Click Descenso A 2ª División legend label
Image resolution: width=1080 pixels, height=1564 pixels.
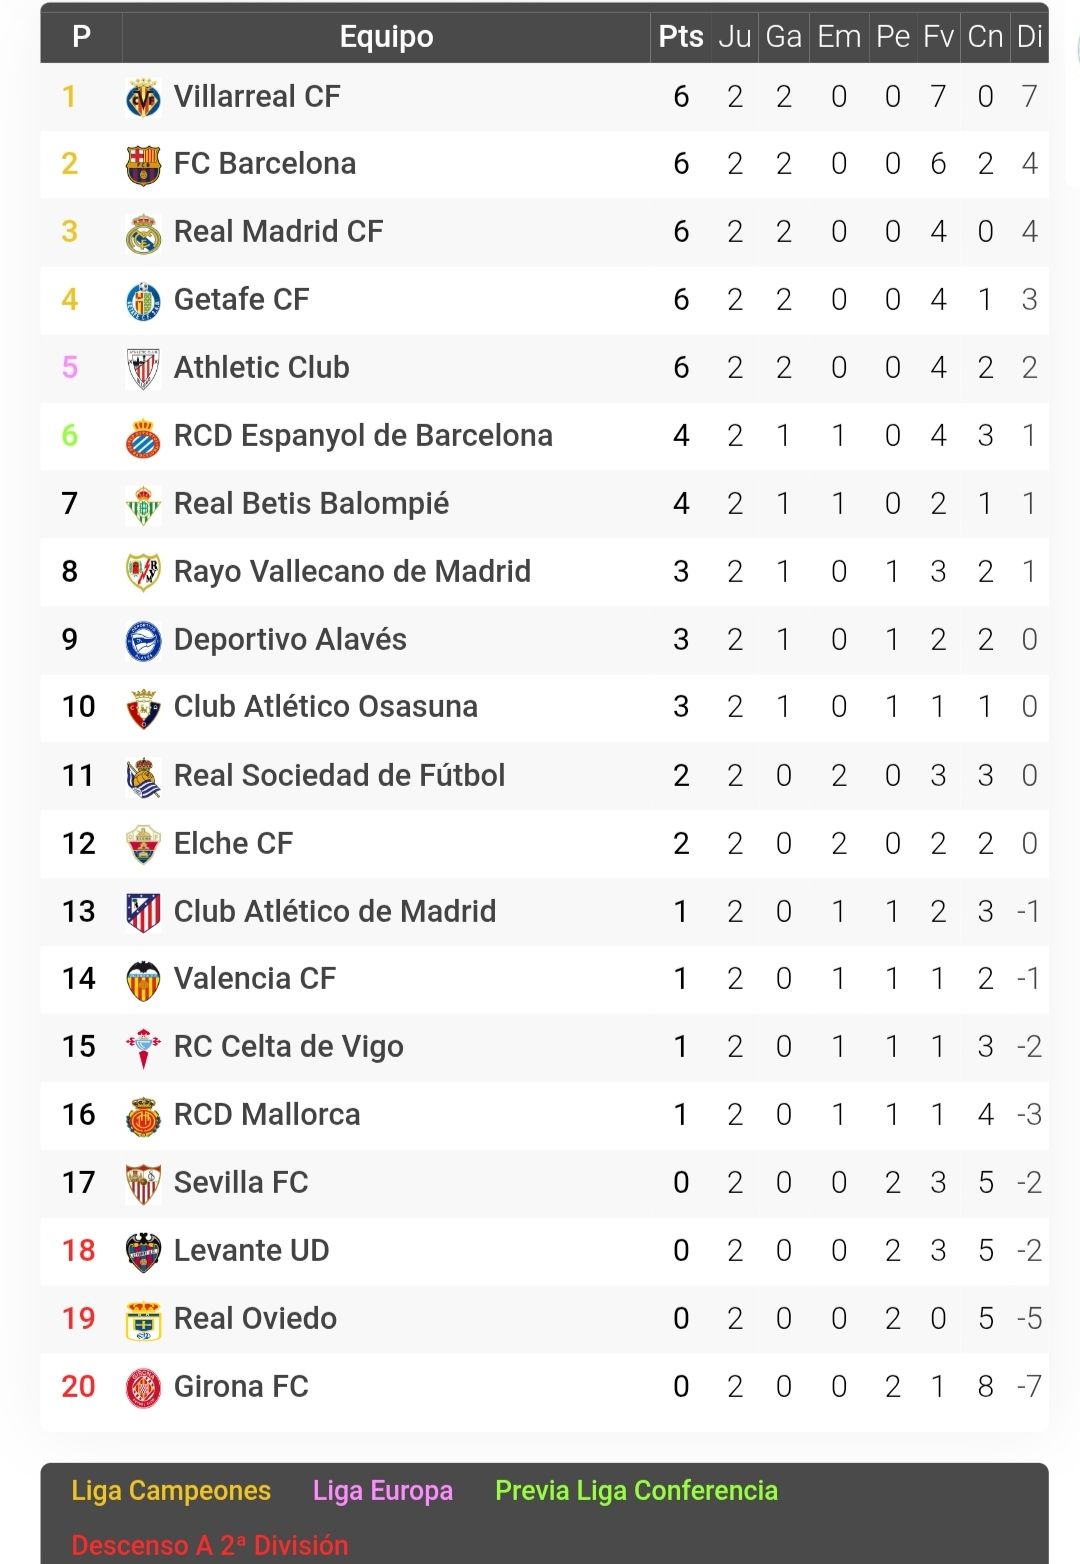210,1545
